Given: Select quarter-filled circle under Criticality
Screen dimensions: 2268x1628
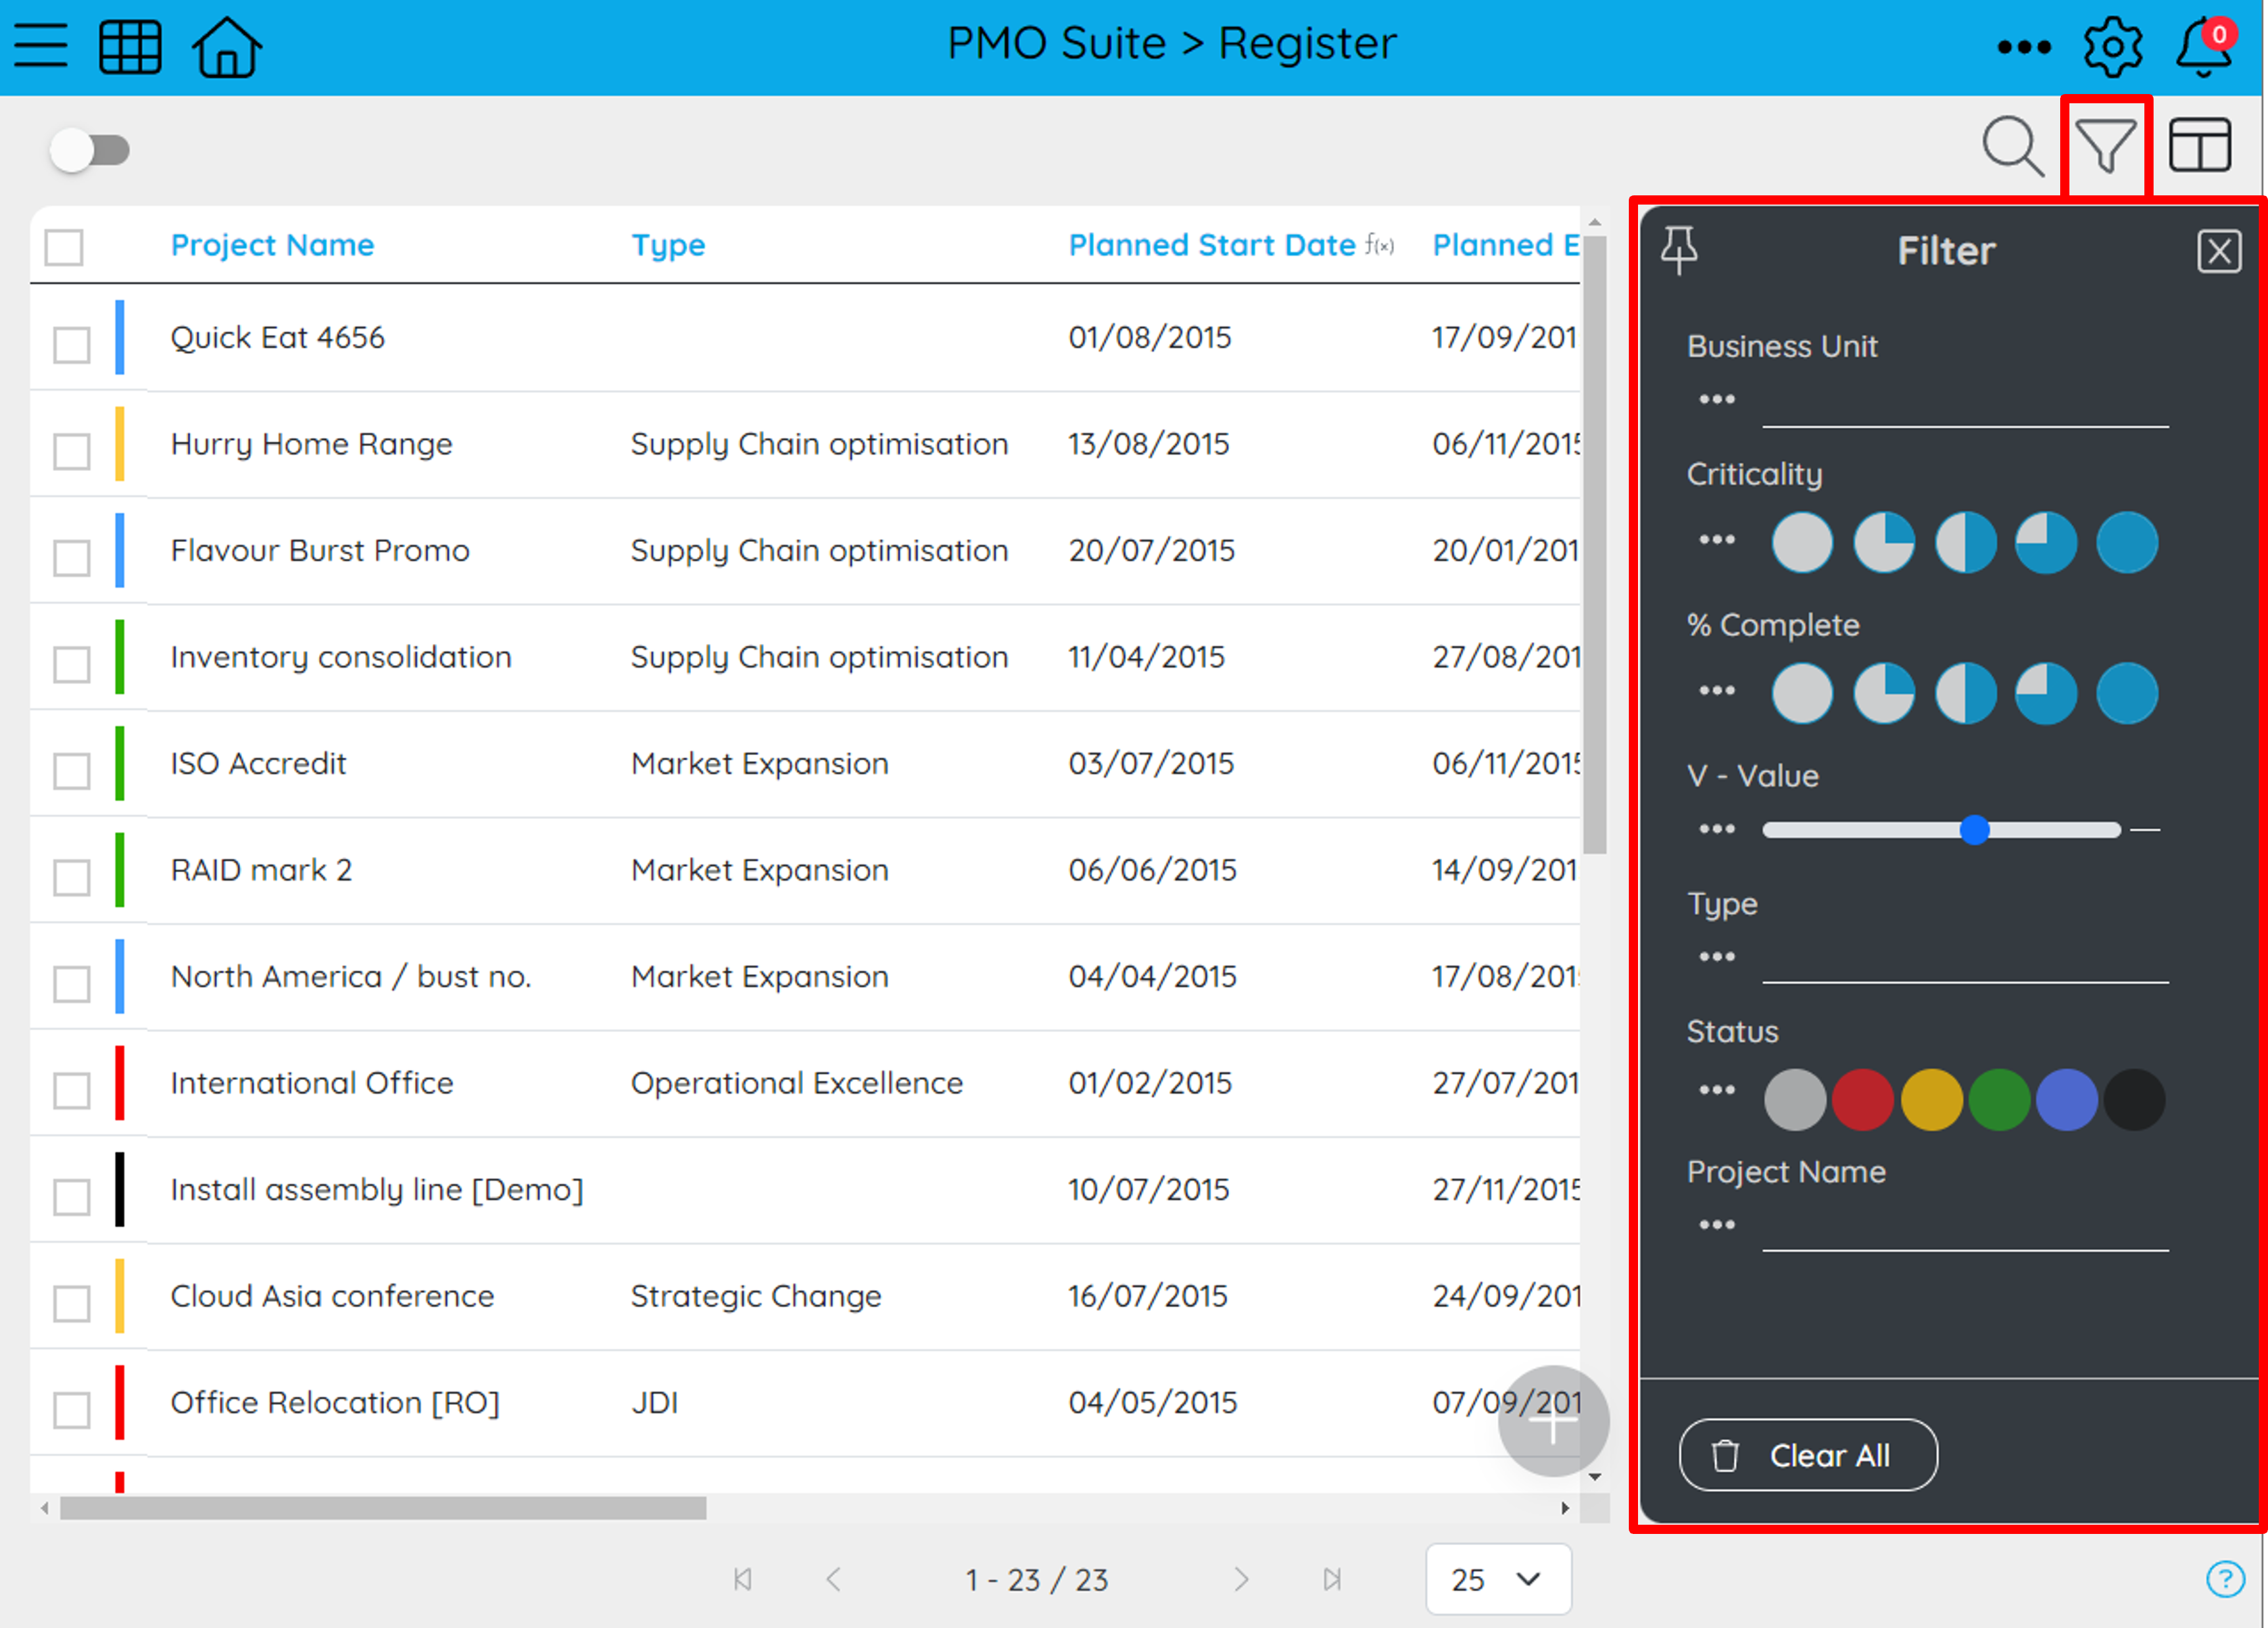Looking at the screenshot, I should pyautogui.click(x=1884, y=543).
